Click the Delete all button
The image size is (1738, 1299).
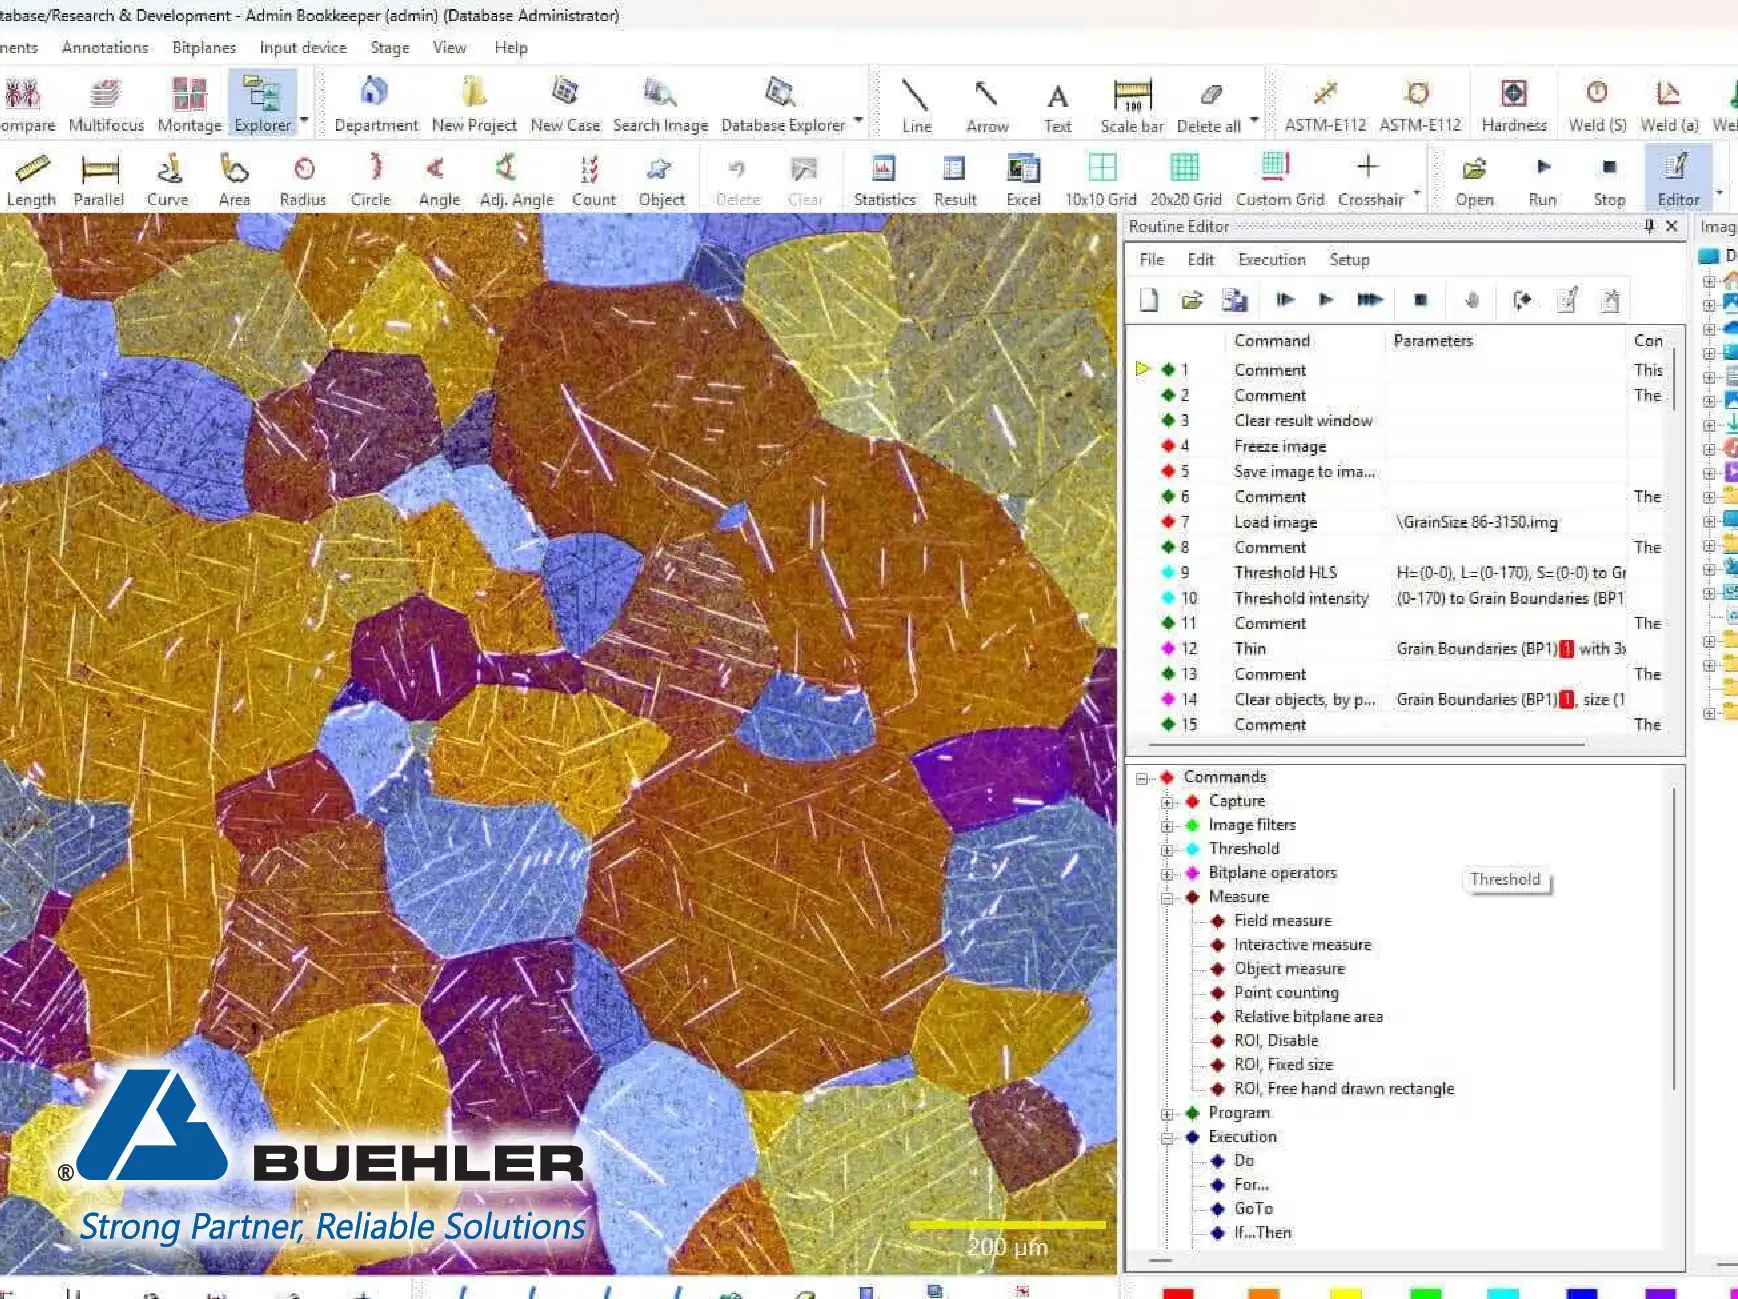(x=1209, y=100)
